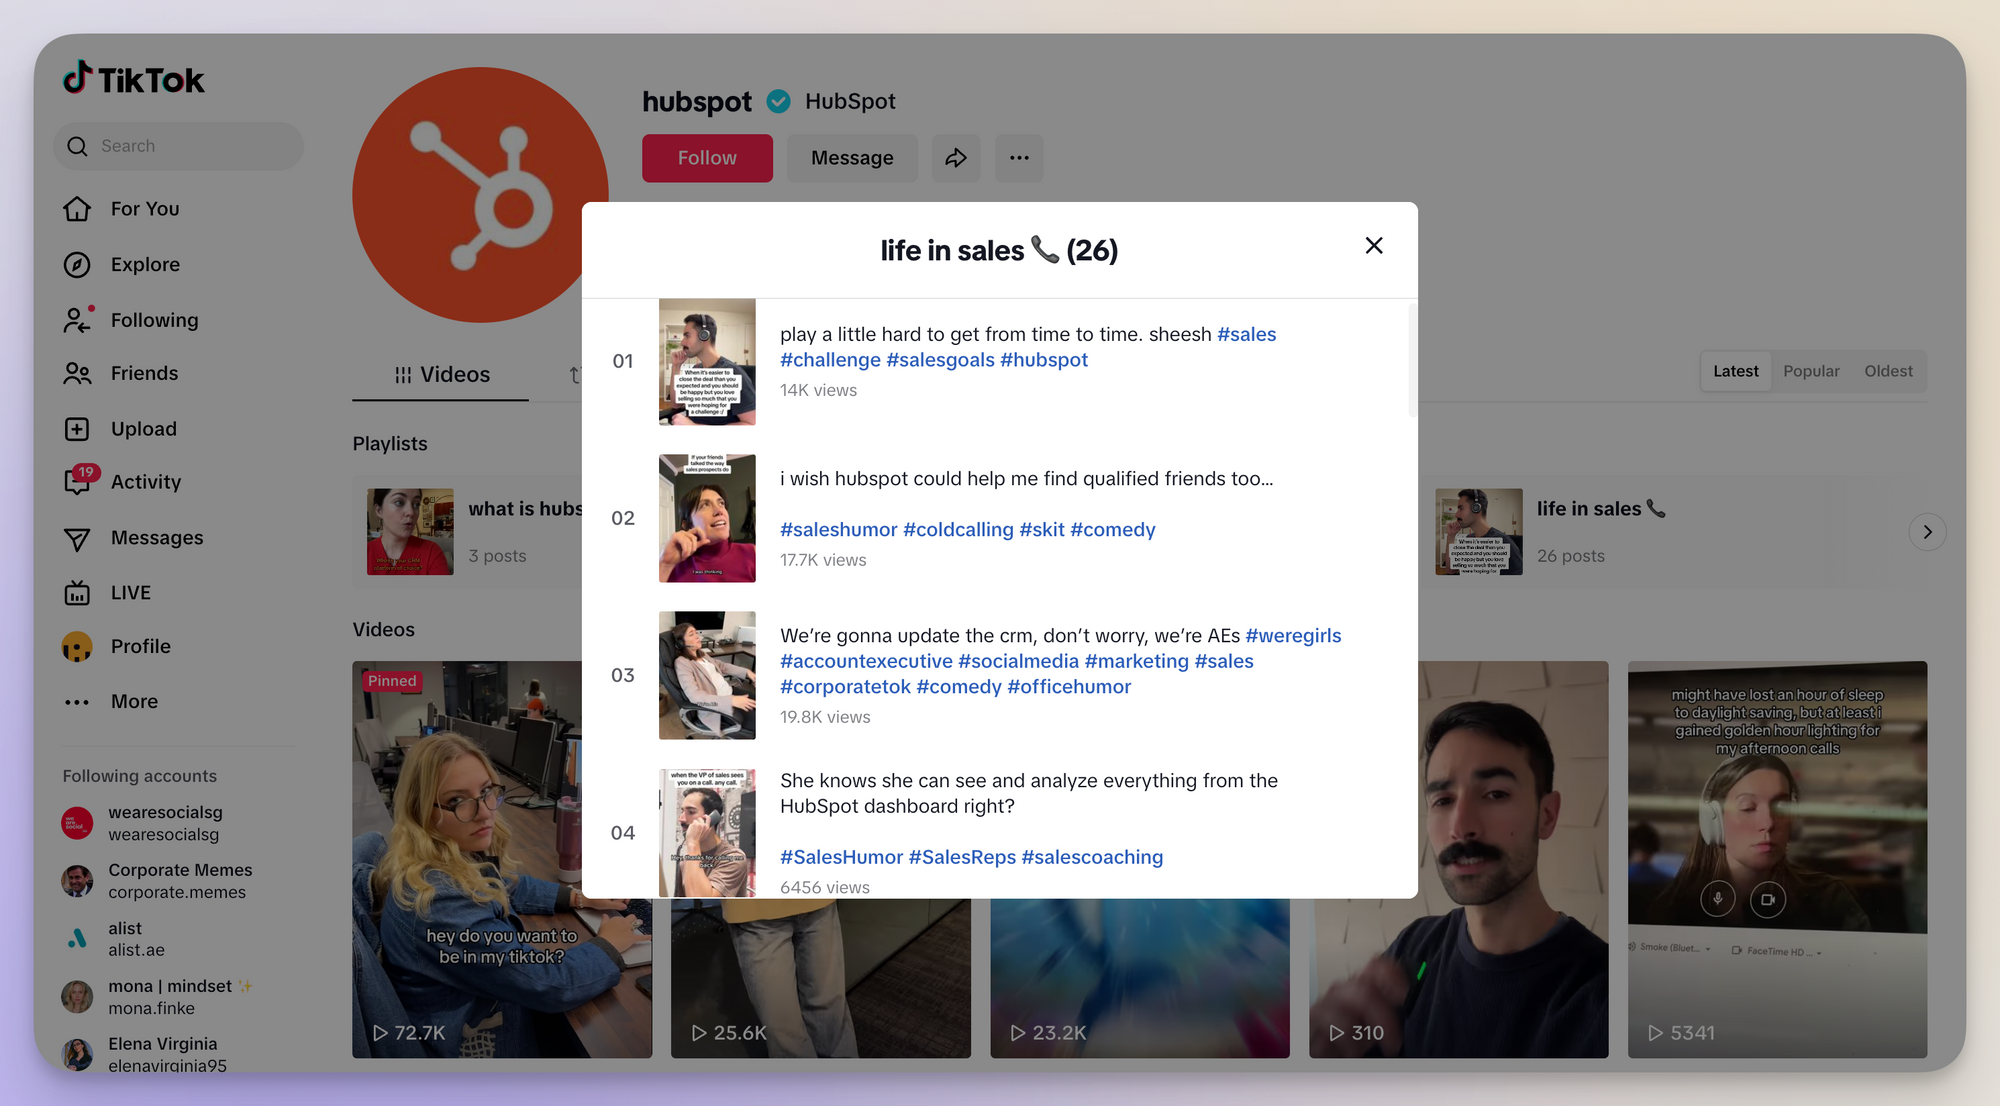Click #saleshumor hashtag link
The width and height of the screenshot is (2000, 1106).
[x=836, y=528]
